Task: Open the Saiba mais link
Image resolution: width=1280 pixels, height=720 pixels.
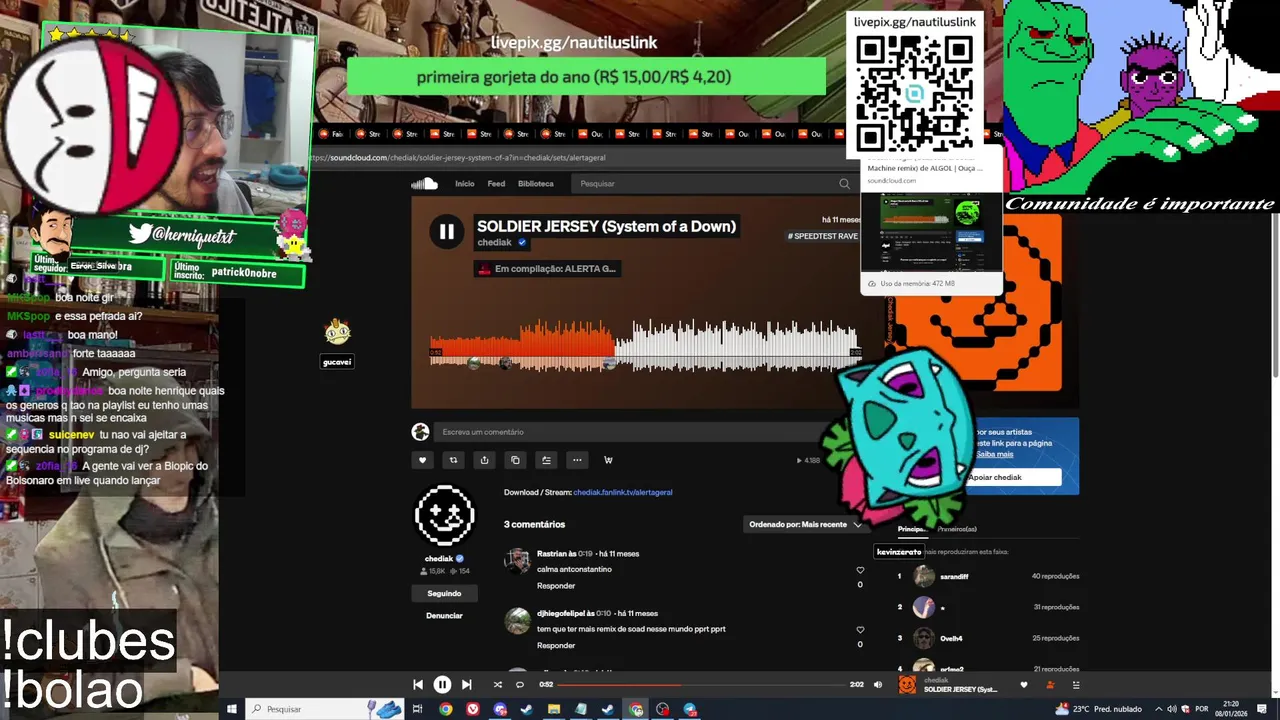Action: tap(994, 454)
